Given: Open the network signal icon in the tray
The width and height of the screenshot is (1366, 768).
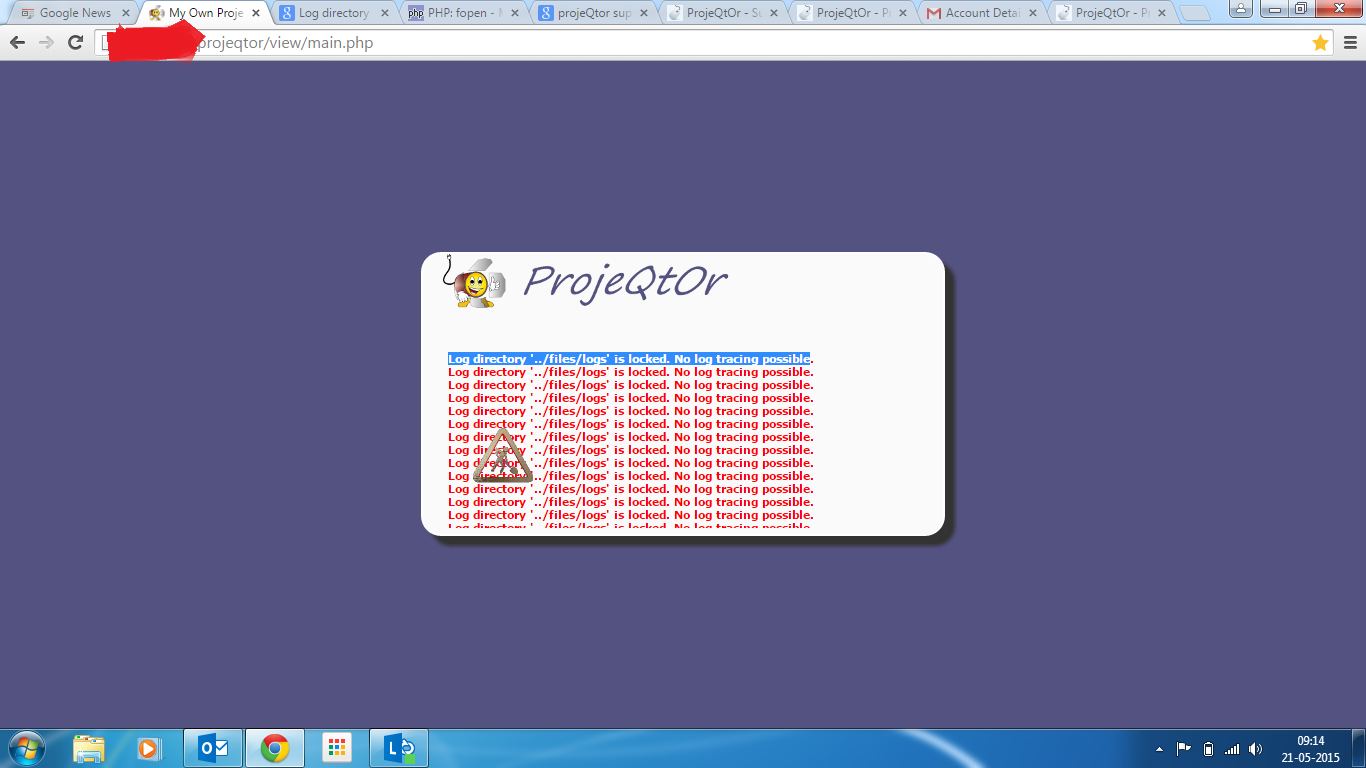Looking at the screenshot, I should click(x=1232, y=749).
